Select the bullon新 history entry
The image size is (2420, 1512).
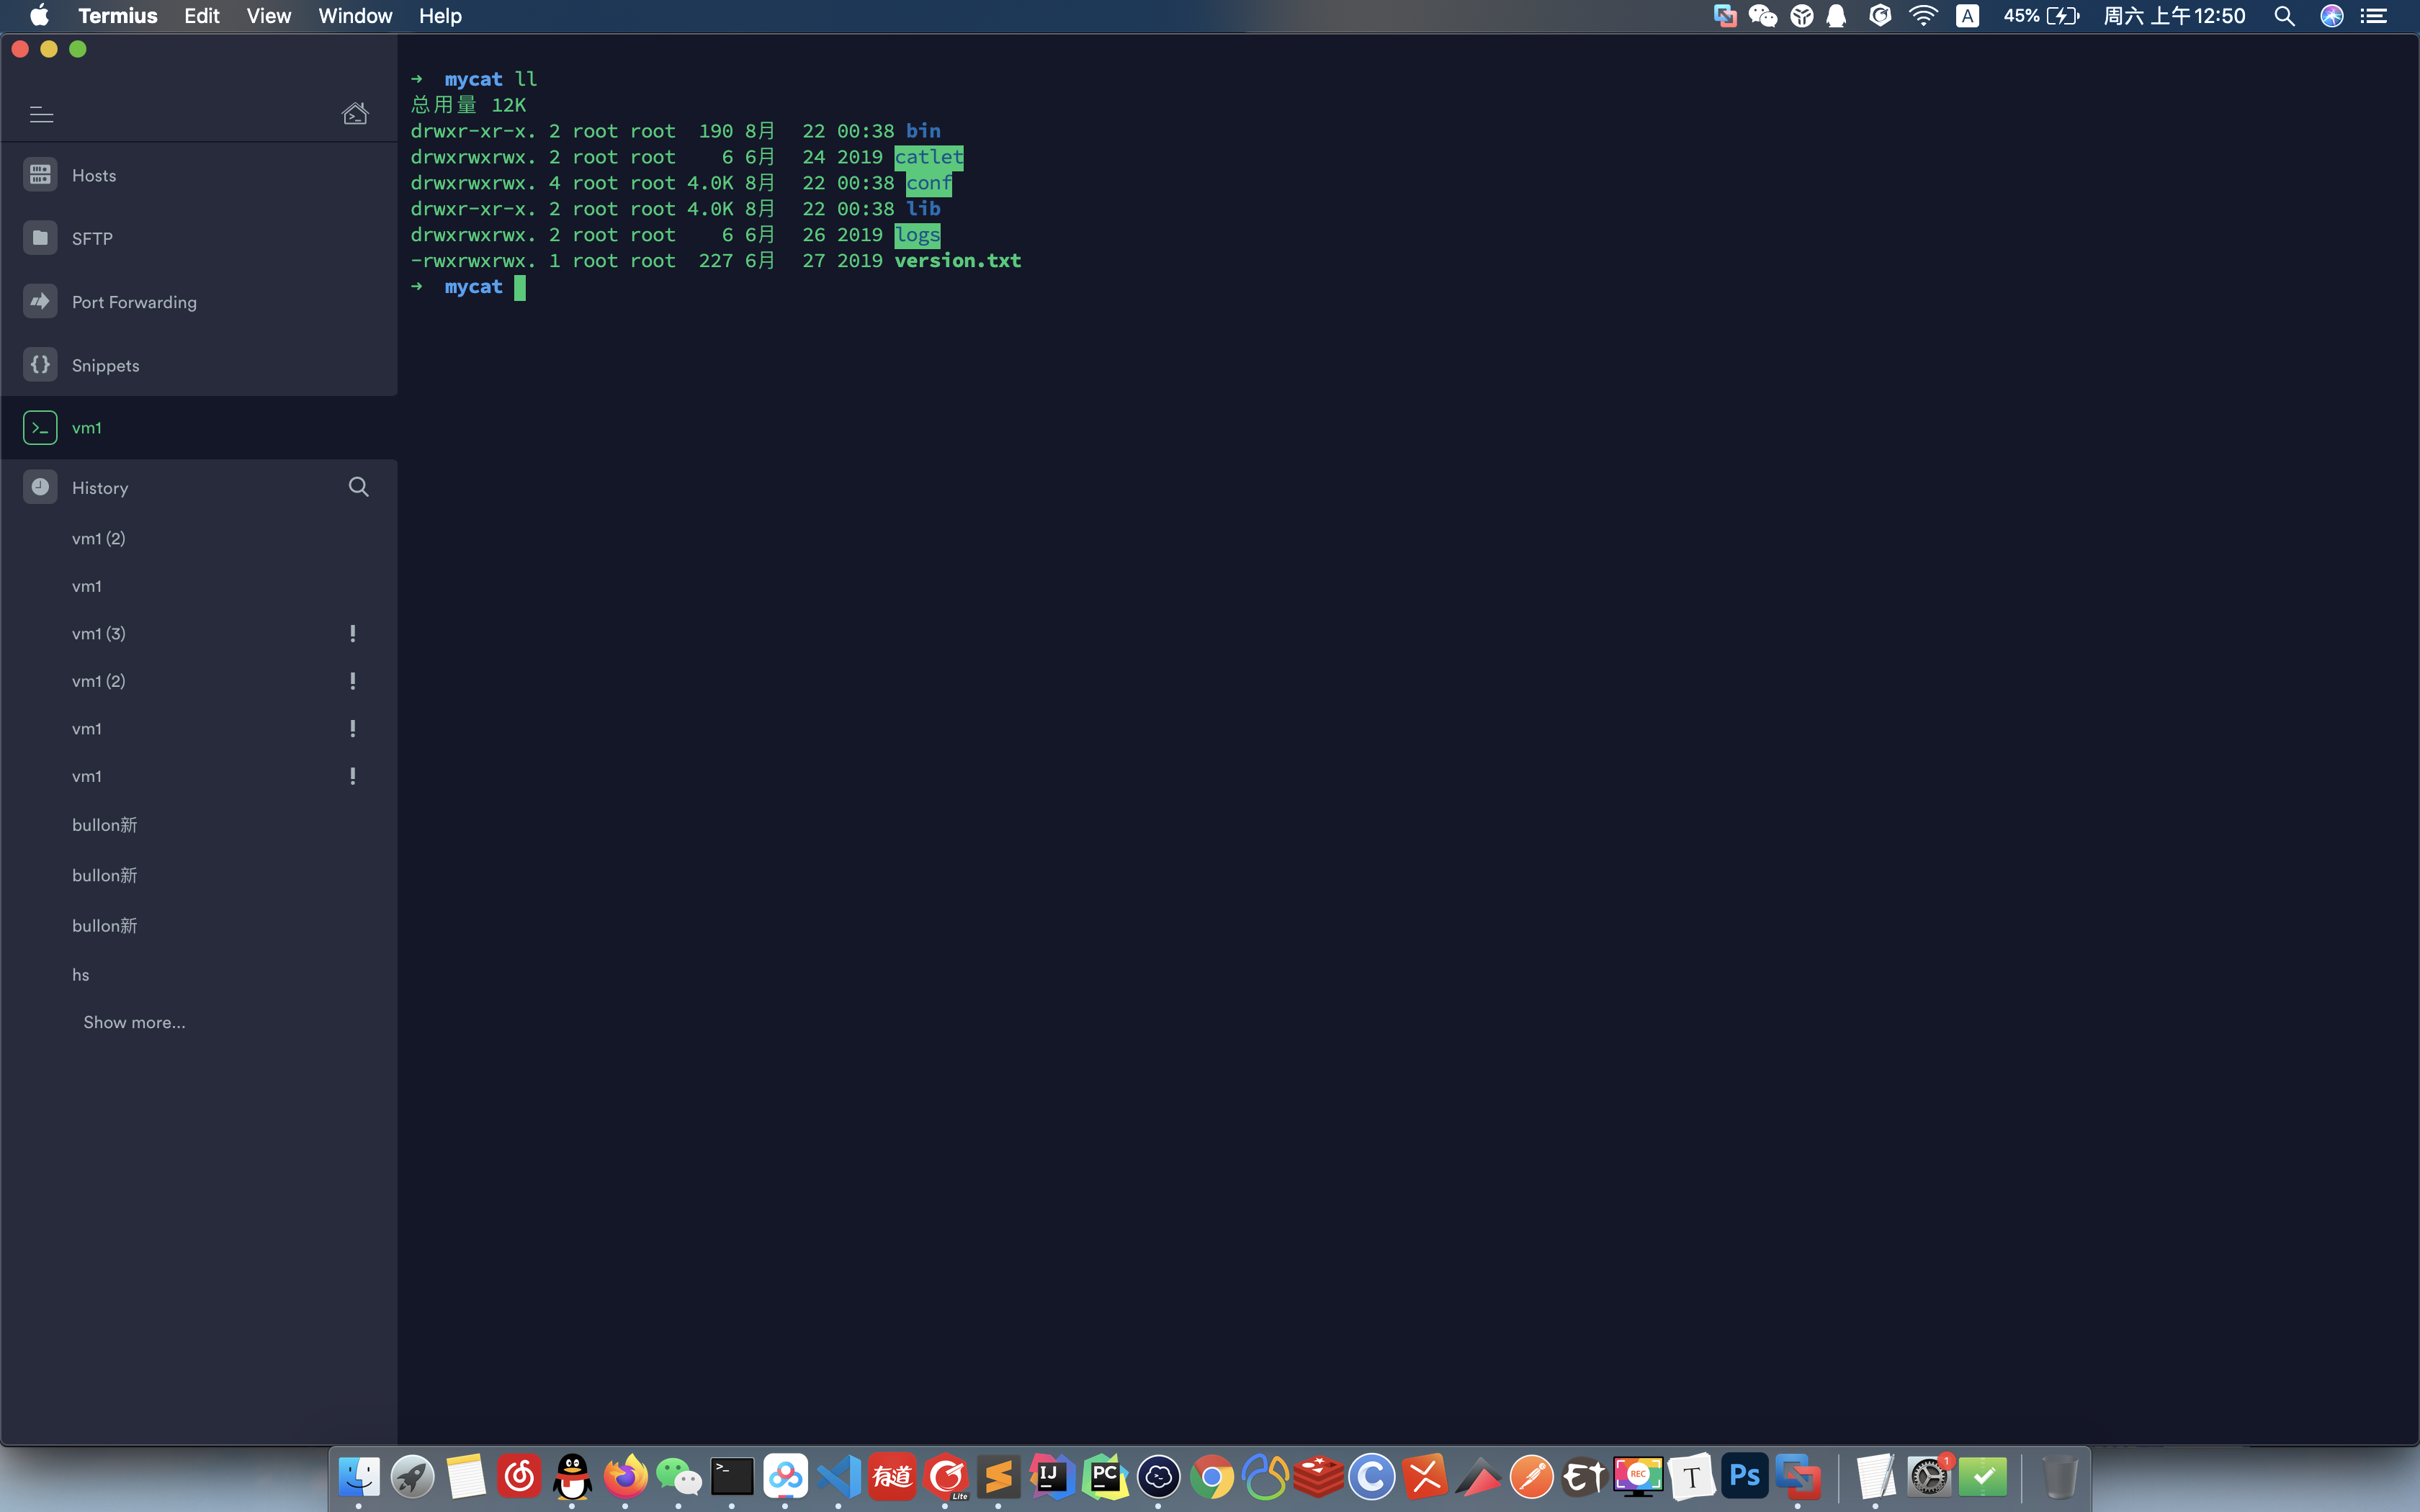point(104,824)
